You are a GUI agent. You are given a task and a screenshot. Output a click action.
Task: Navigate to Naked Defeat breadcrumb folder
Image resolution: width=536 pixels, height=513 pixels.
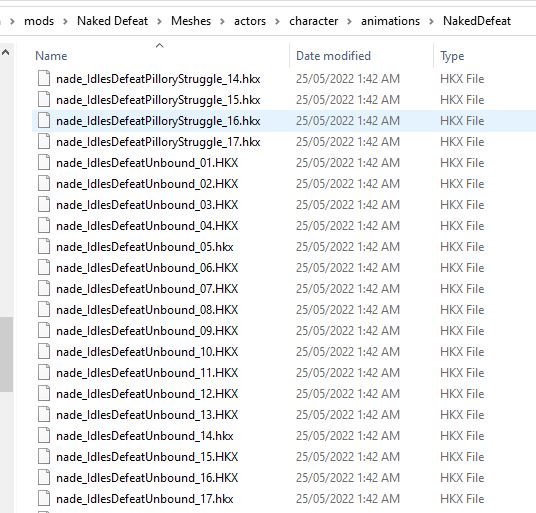[112, 21]
